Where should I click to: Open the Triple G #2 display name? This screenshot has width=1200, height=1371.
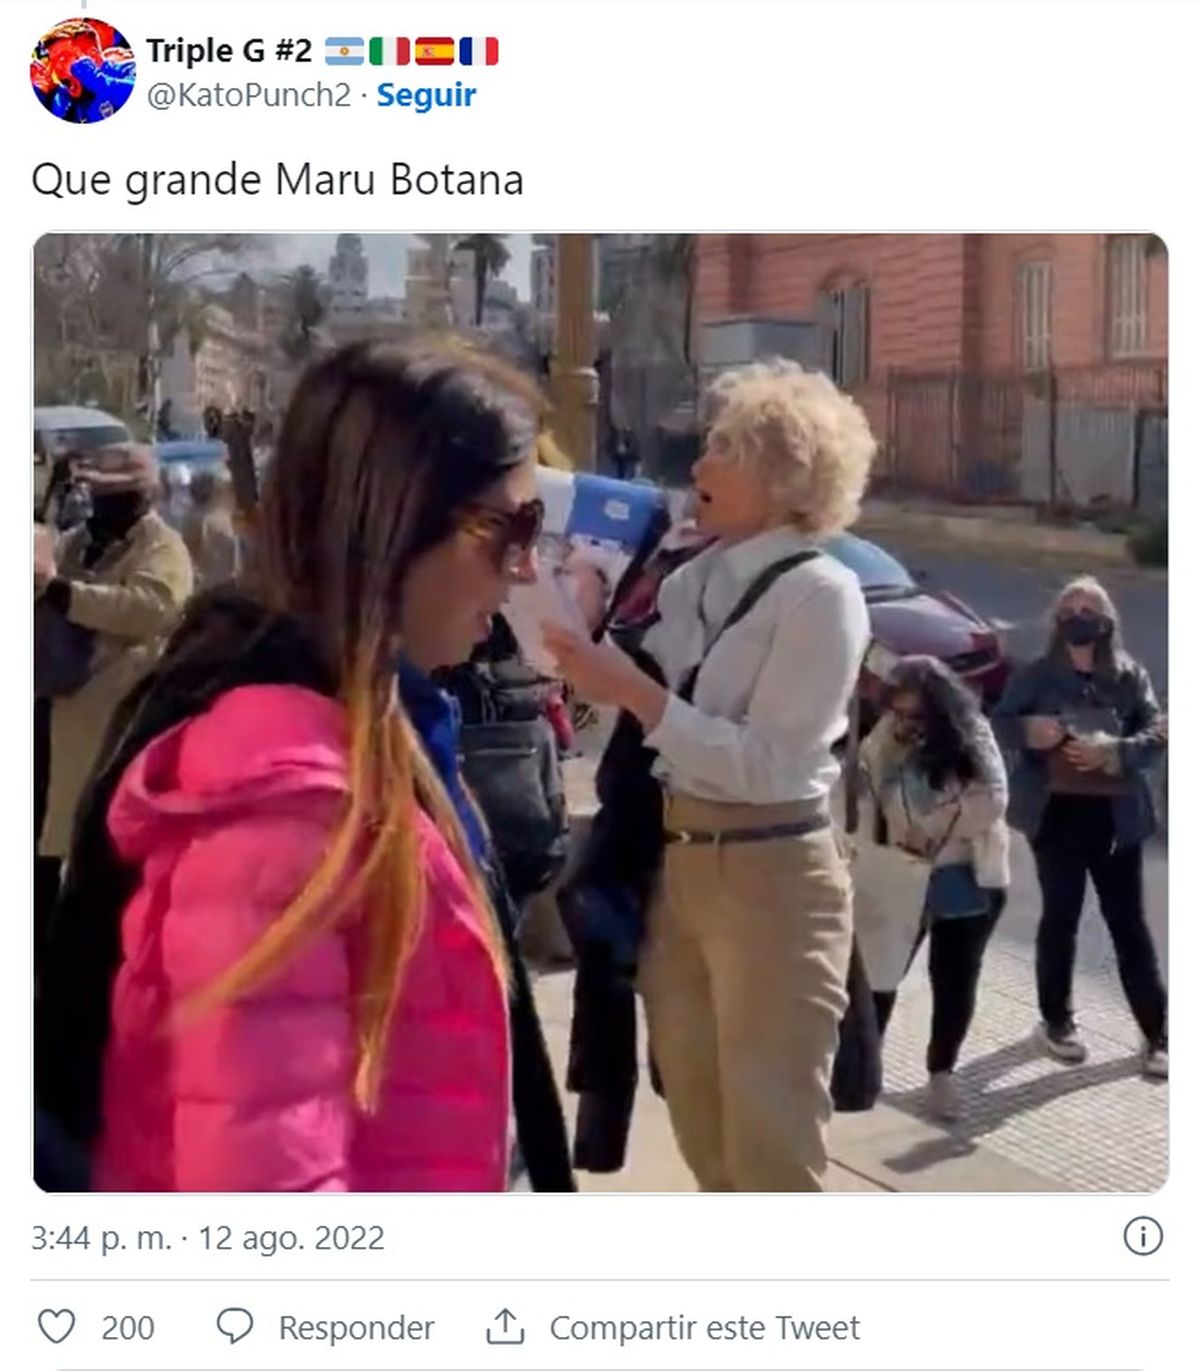229,50
